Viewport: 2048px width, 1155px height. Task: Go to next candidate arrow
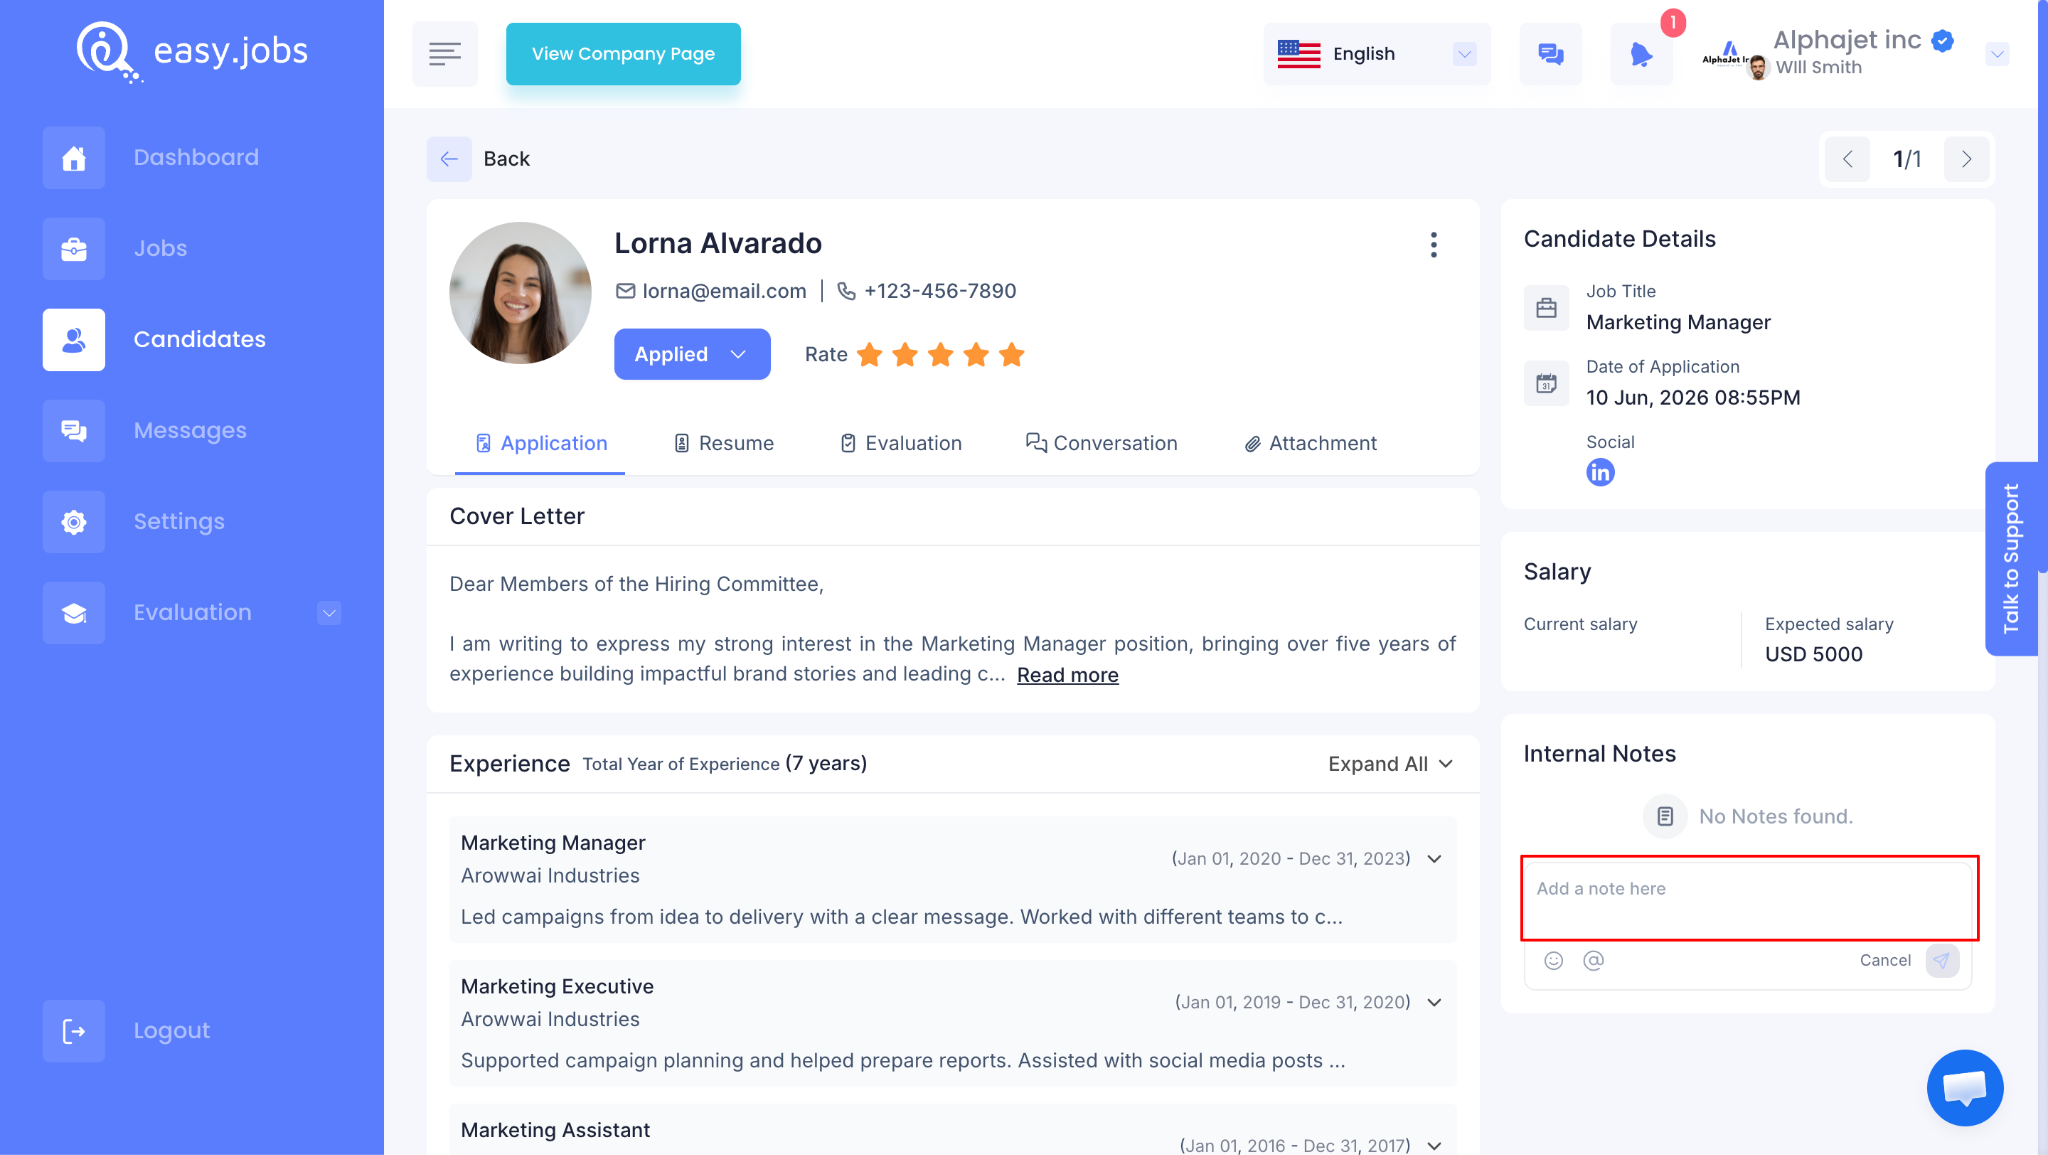click(x=1966, y=159)
